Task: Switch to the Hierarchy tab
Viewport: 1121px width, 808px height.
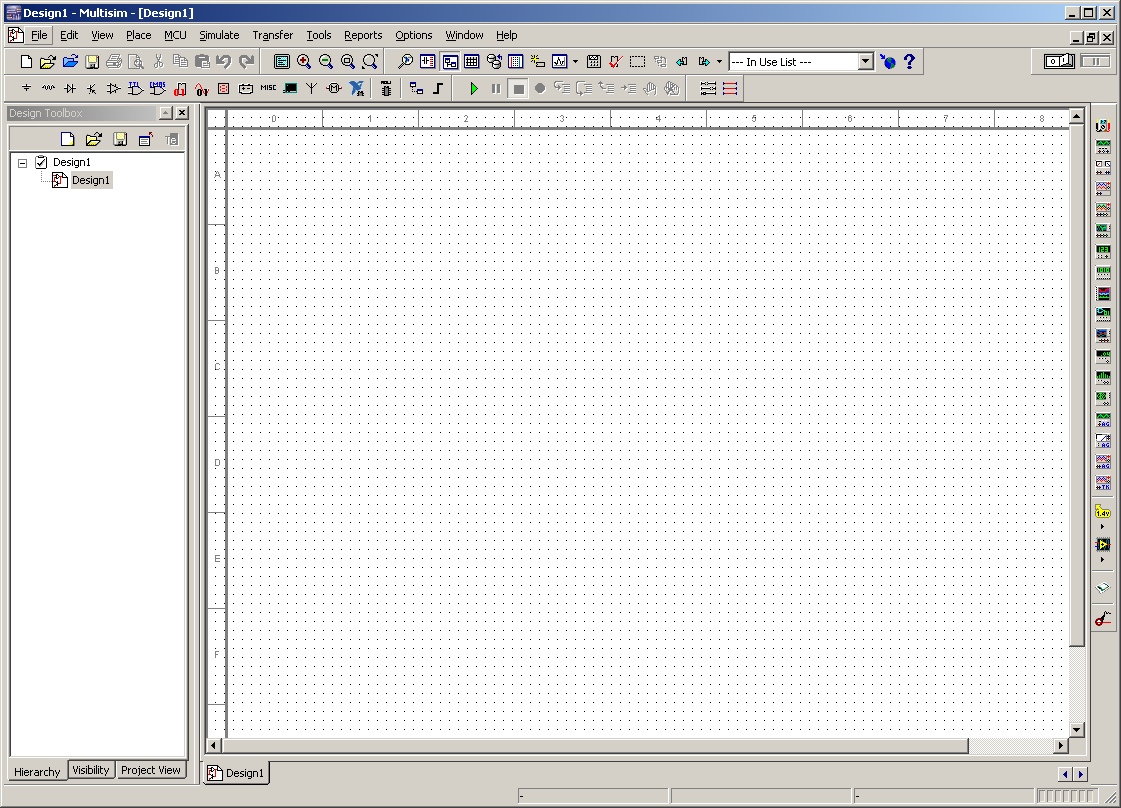Action: (x=37, y=772)
